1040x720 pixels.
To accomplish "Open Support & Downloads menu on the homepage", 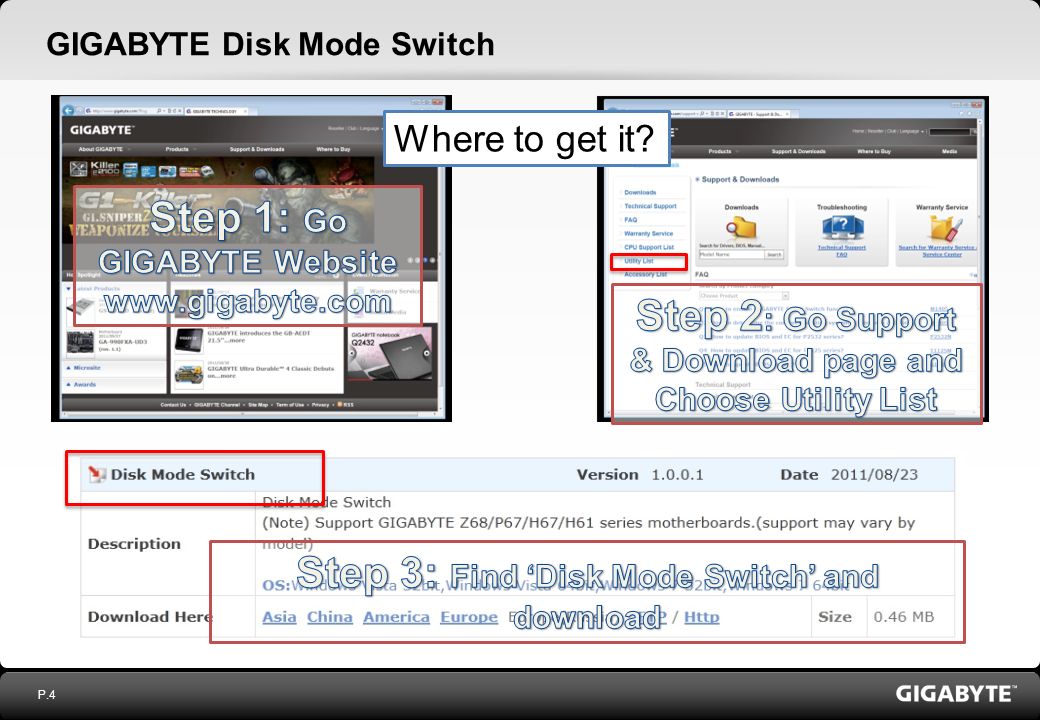I will (x=257, y=149).
